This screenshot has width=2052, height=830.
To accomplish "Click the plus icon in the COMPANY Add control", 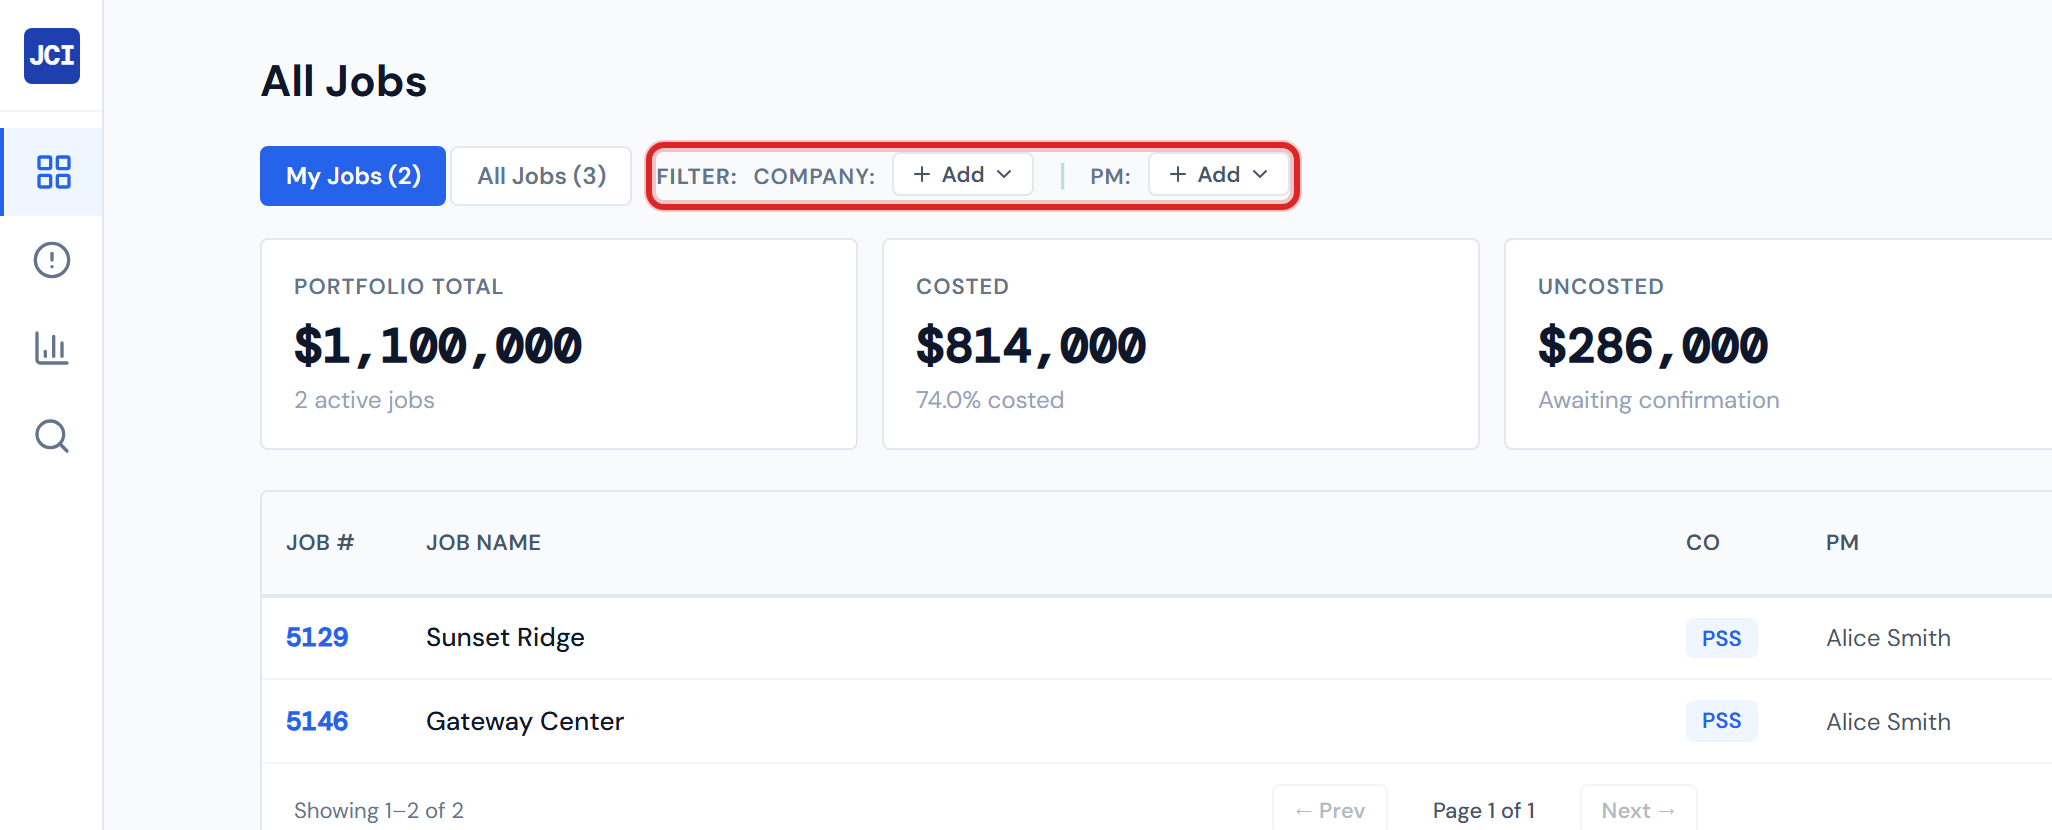I will (920, 174).
